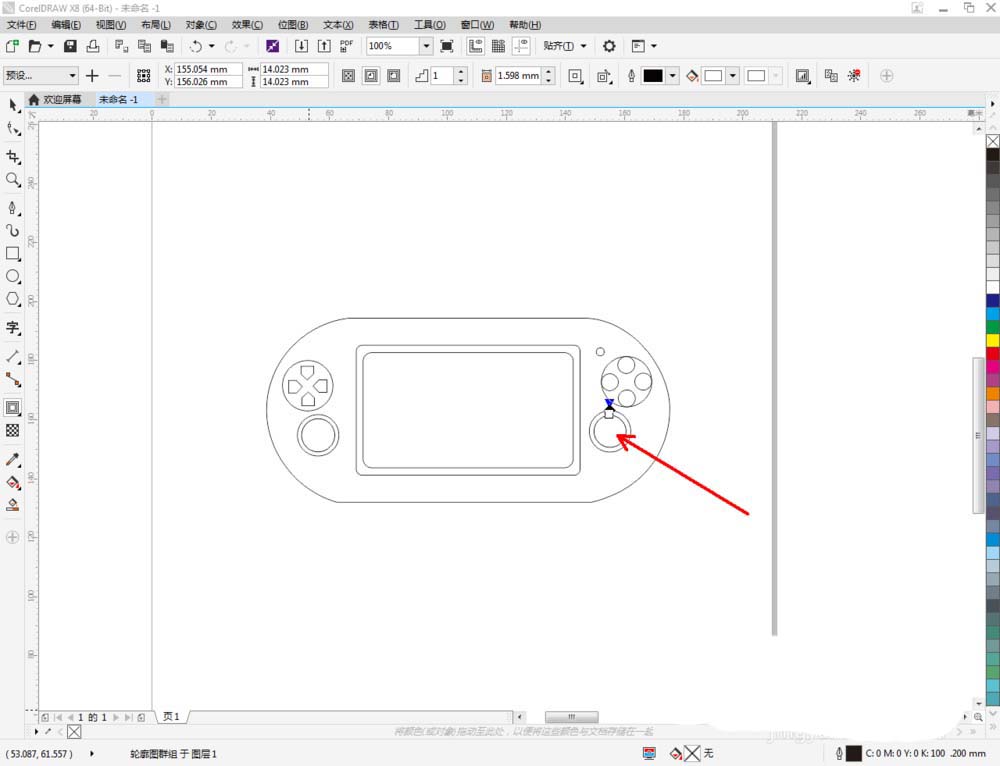The image size is (1000, 766).
Task: Open the zoom level 100% dropdown
Action: point(426,46)
